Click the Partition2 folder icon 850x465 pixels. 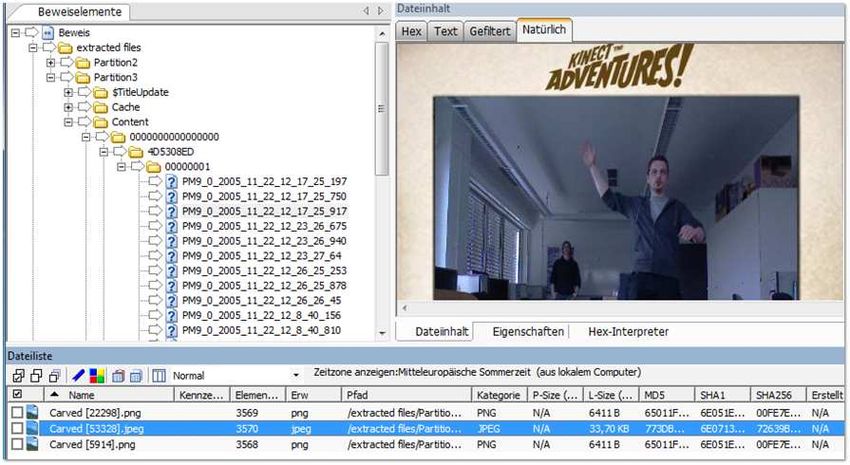click(x=83, y=63)
